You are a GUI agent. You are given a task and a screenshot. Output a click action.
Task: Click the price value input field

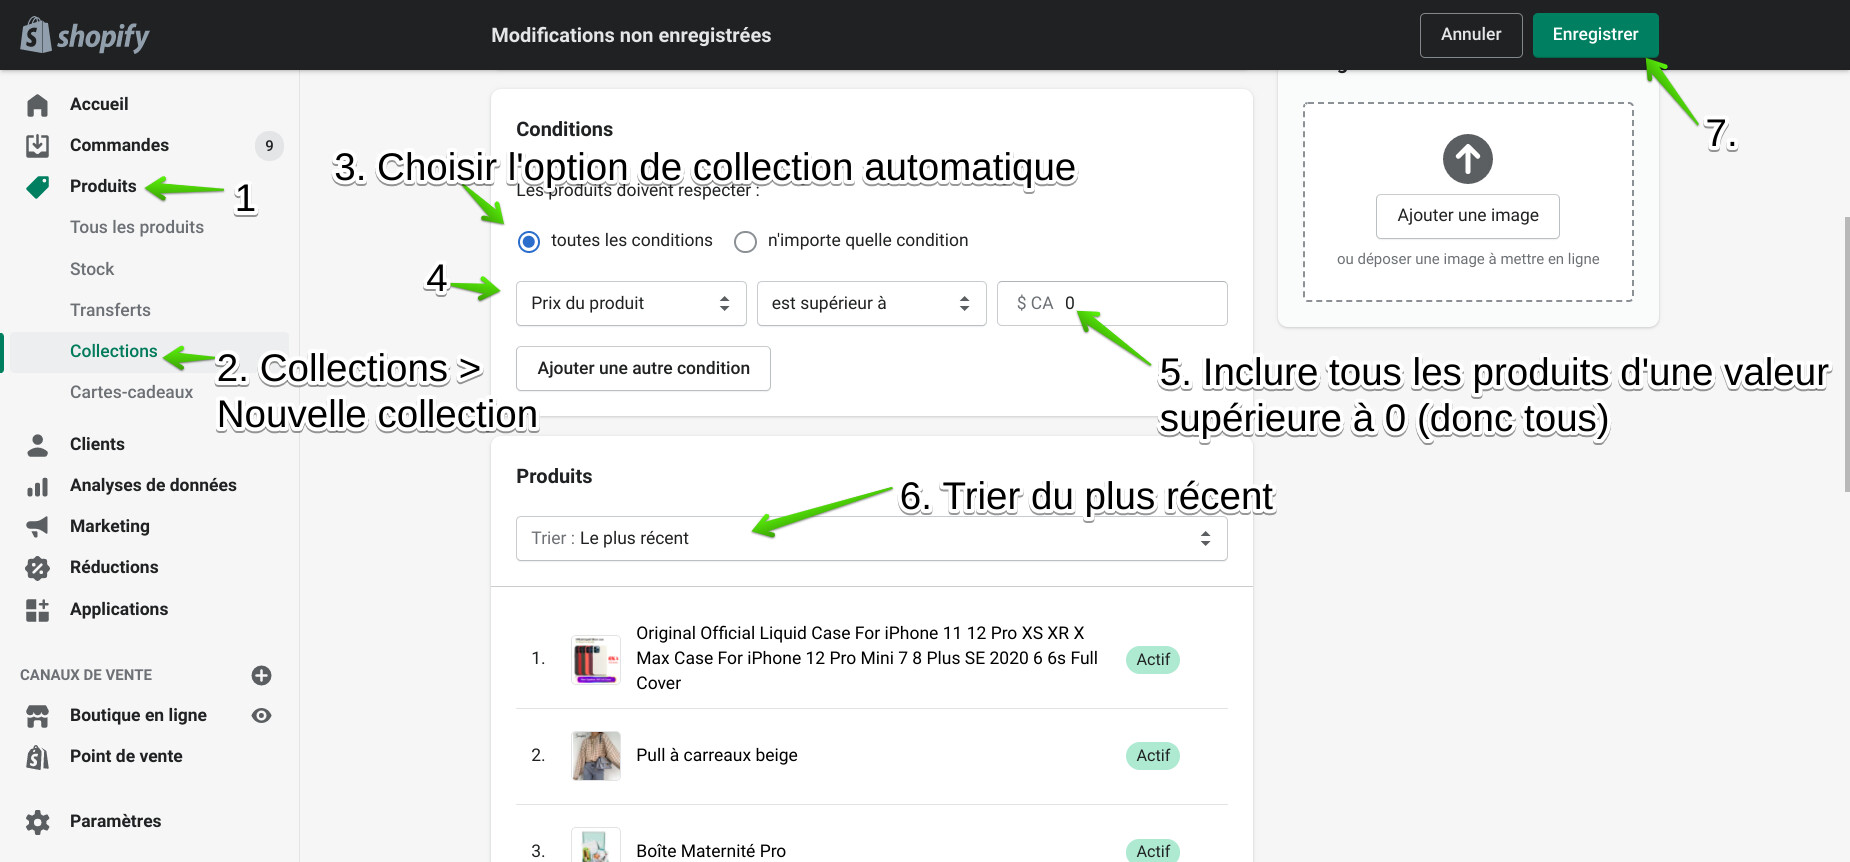point(1112,303)
